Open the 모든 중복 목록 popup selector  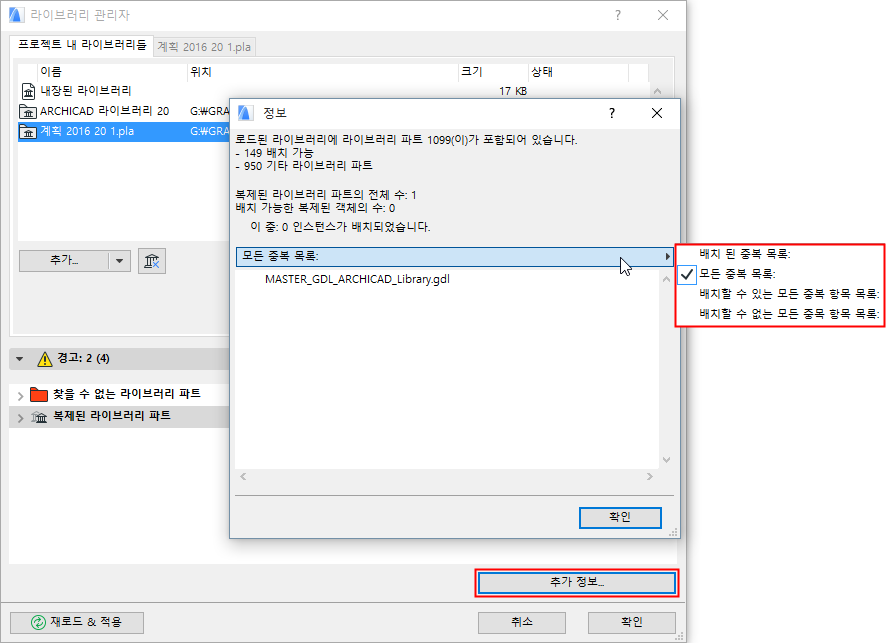(x=455, y=256)
